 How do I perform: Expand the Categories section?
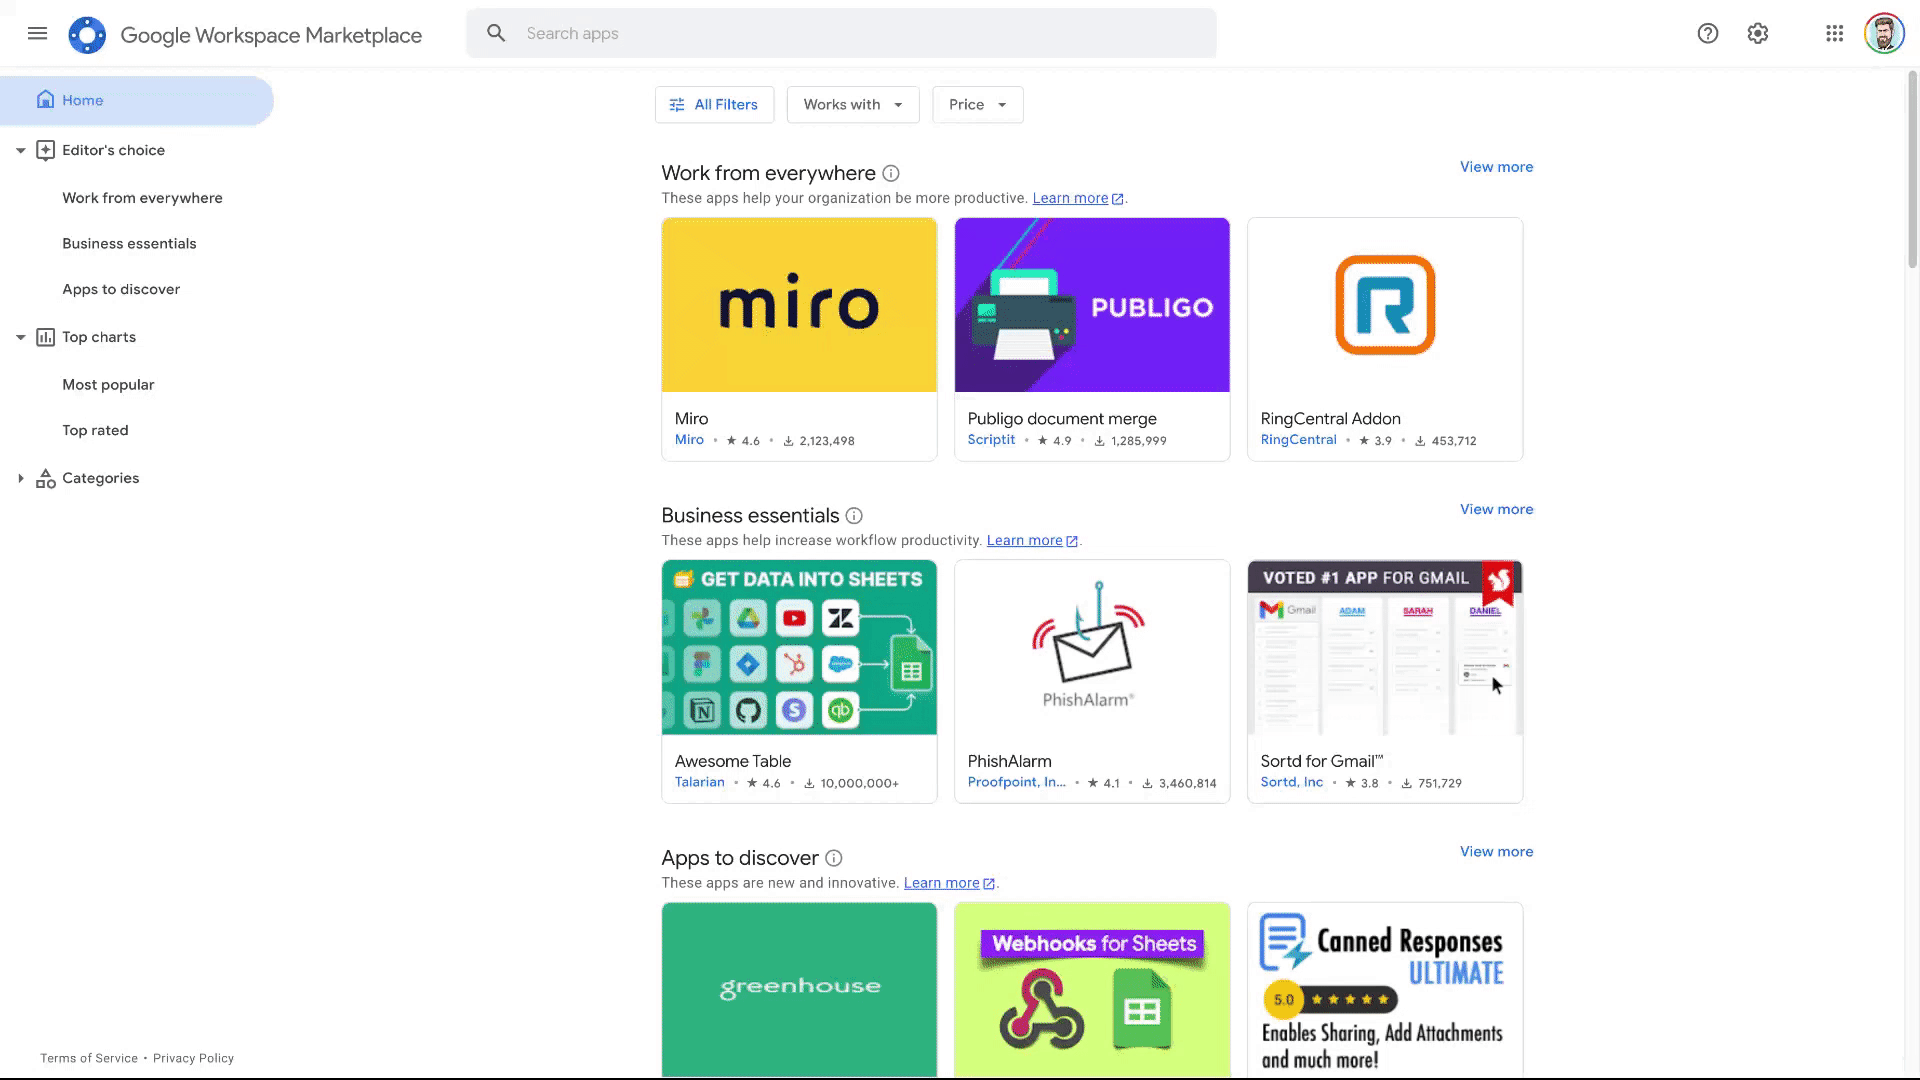pos(20,479)
